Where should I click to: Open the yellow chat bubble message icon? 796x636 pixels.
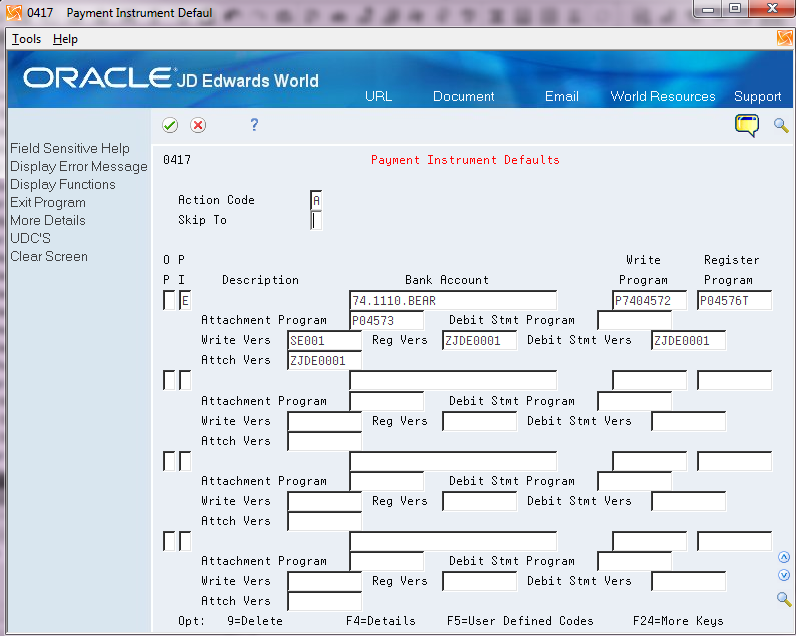747,125
